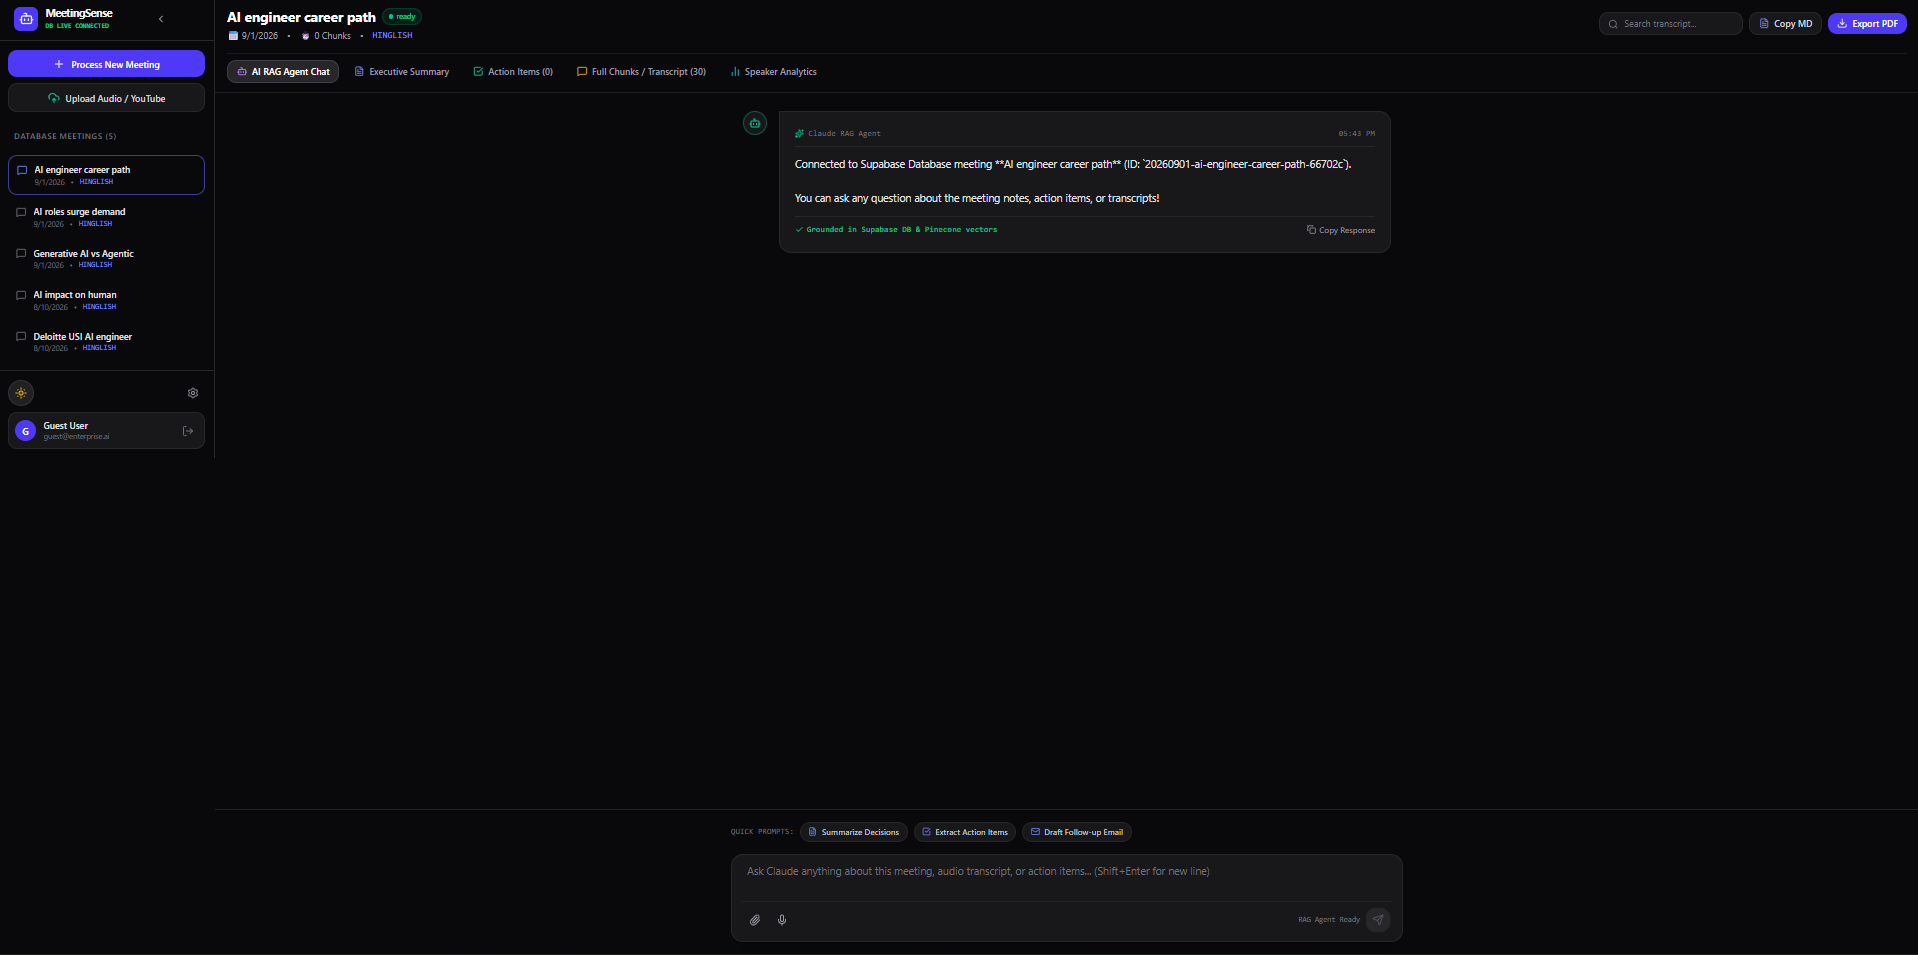Click the paperclip attachment icon

pos(755,920)
